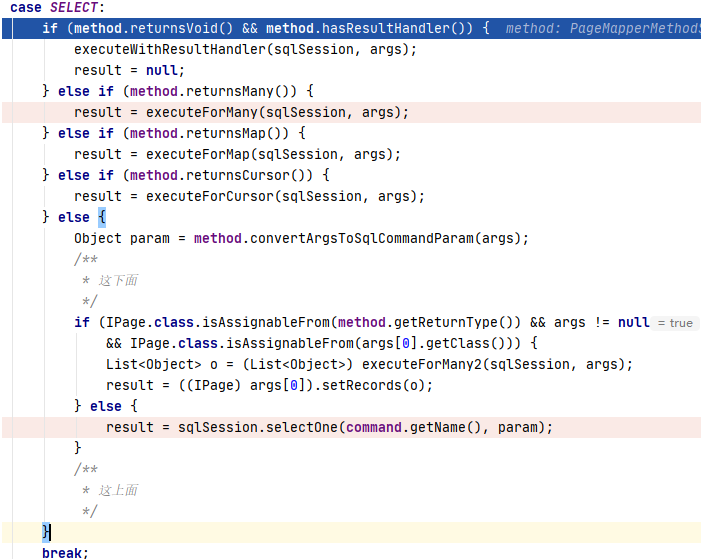Click the highlighted opening brace after 'else'
The height and width of the screenshot is (559, 704).
pos(102,217)
